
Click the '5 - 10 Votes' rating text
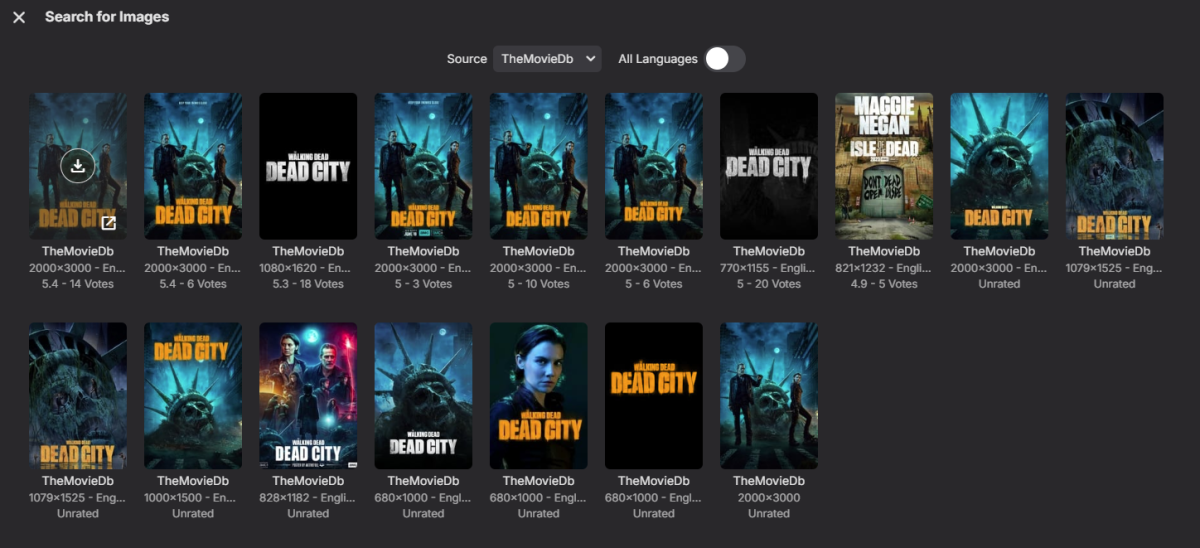coord(538,284)
